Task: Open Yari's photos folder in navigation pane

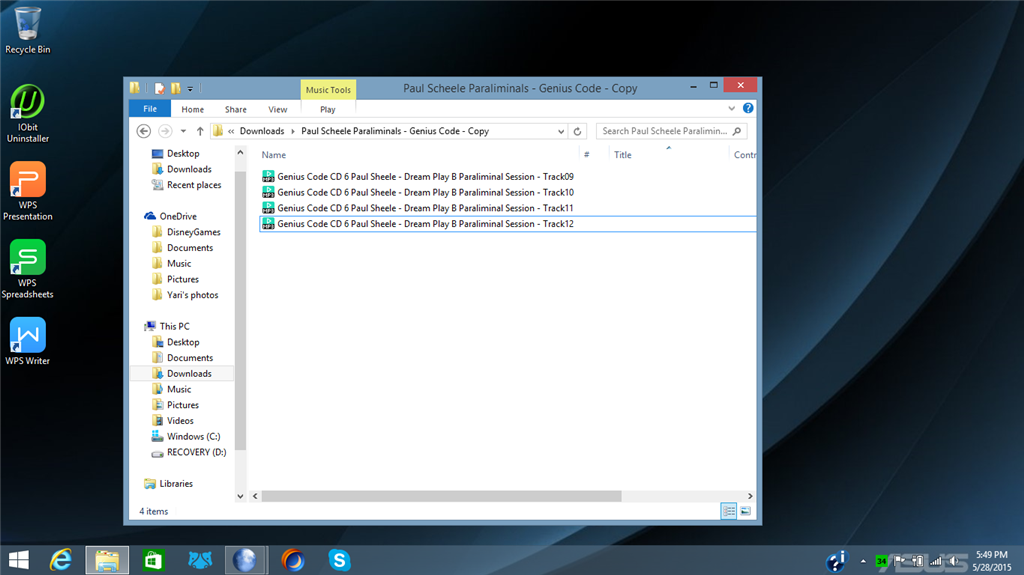Action: [x=192, y=295]
